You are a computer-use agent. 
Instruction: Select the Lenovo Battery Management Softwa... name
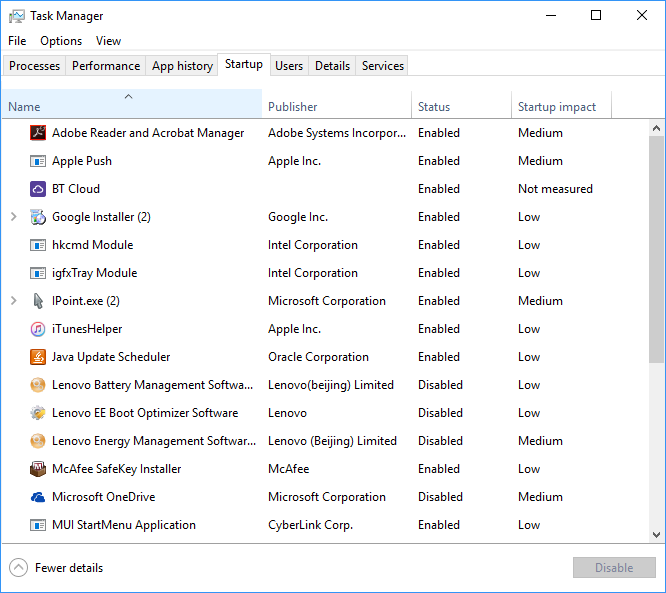point(152,385)
